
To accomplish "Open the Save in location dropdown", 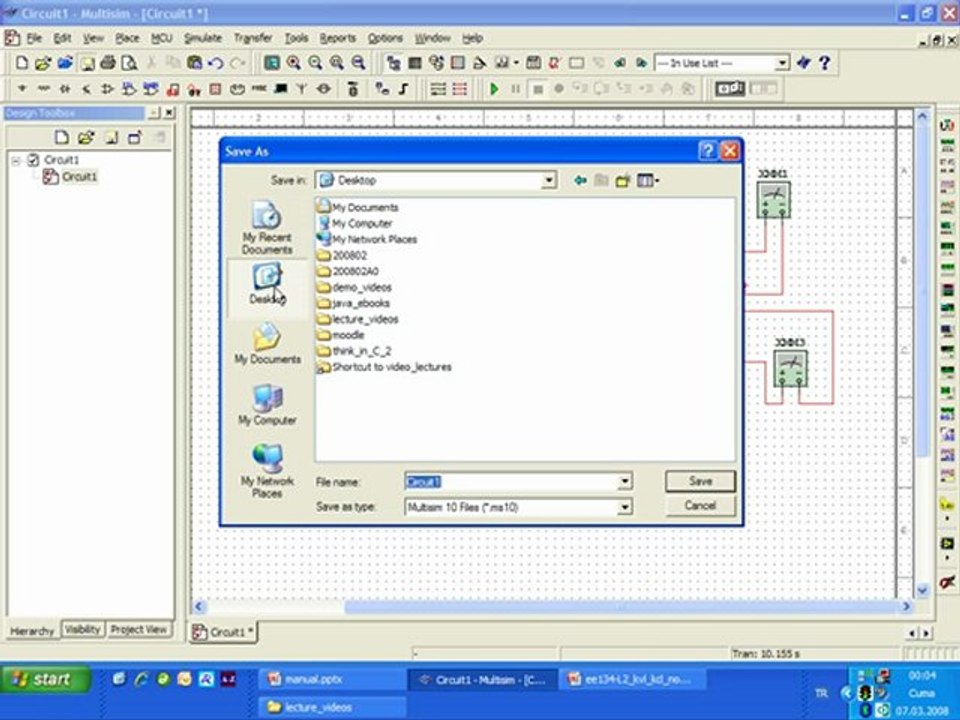I will coord(549,180).
